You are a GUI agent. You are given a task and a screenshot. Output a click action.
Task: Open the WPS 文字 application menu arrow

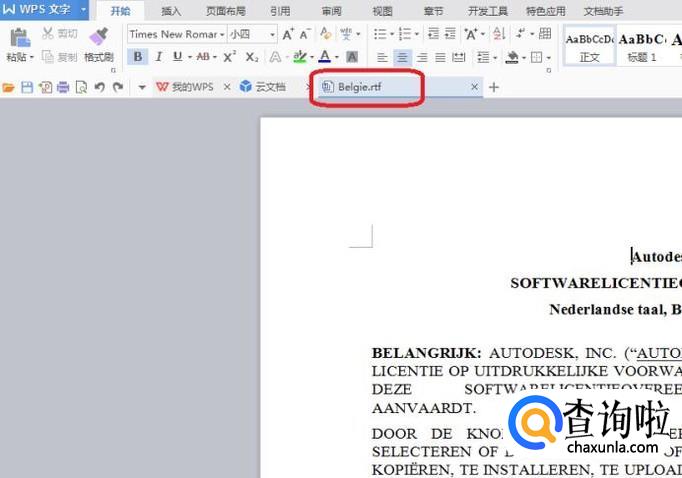[x=83, y=9]
